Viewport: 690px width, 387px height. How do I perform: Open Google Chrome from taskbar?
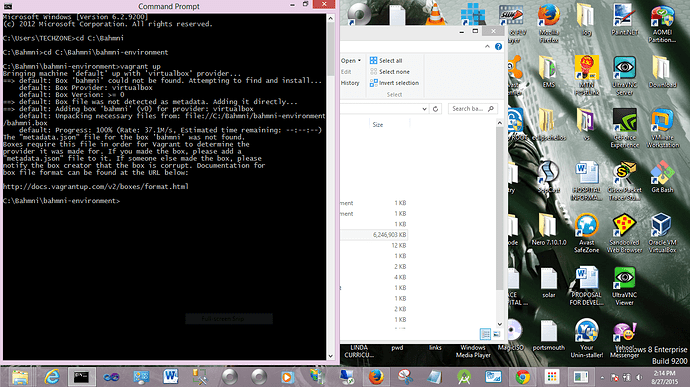pyautogui.click(x=522, y=377)
